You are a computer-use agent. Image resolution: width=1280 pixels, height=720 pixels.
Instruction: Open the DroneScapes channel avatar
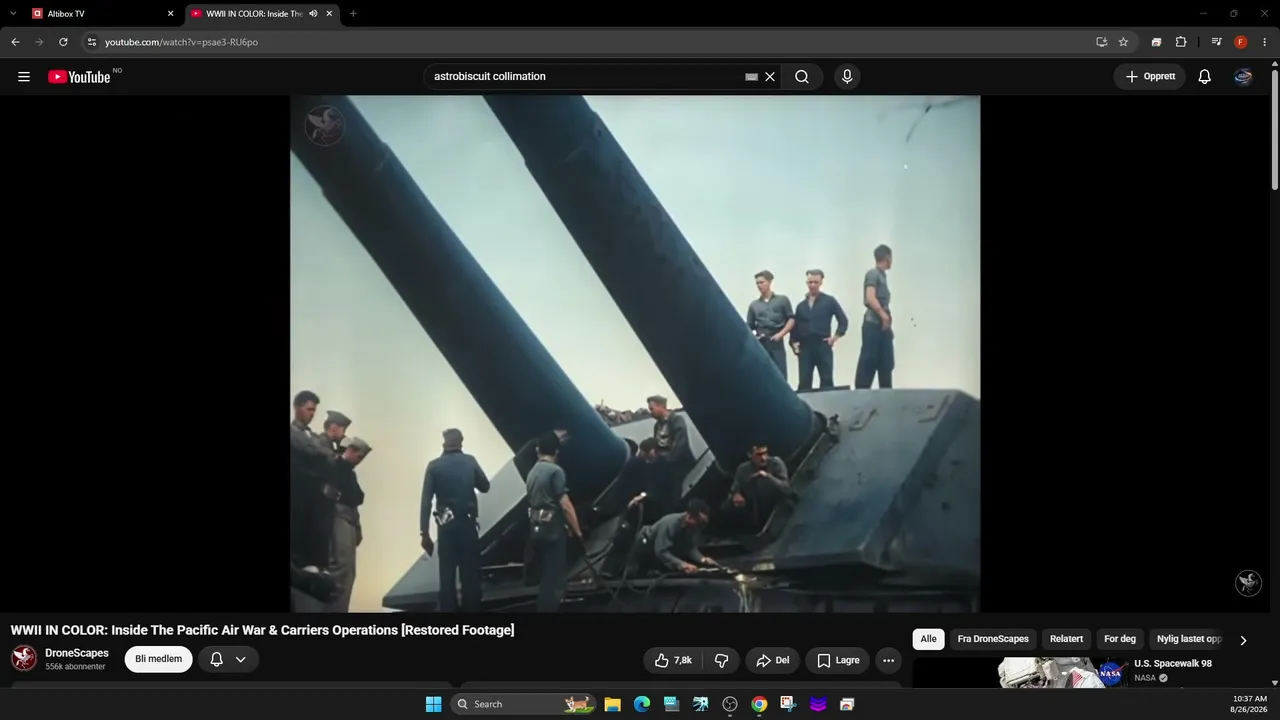(24, 658)
